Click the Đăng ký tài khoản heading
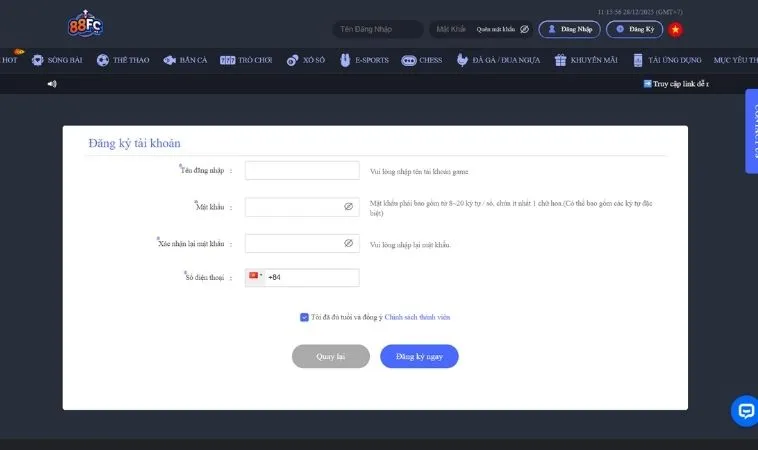 click(134, 143)
